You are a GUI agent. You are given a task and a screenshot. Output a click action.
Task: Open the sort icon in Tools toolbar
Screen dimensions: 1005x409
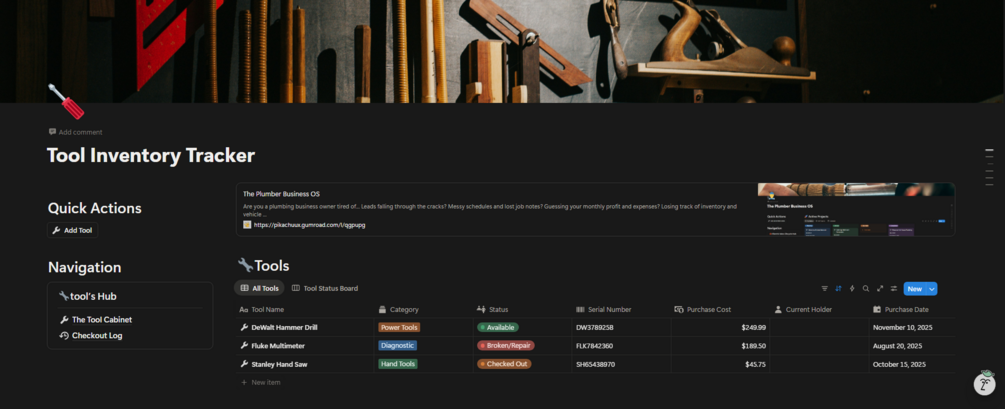[x=838, y=288]
